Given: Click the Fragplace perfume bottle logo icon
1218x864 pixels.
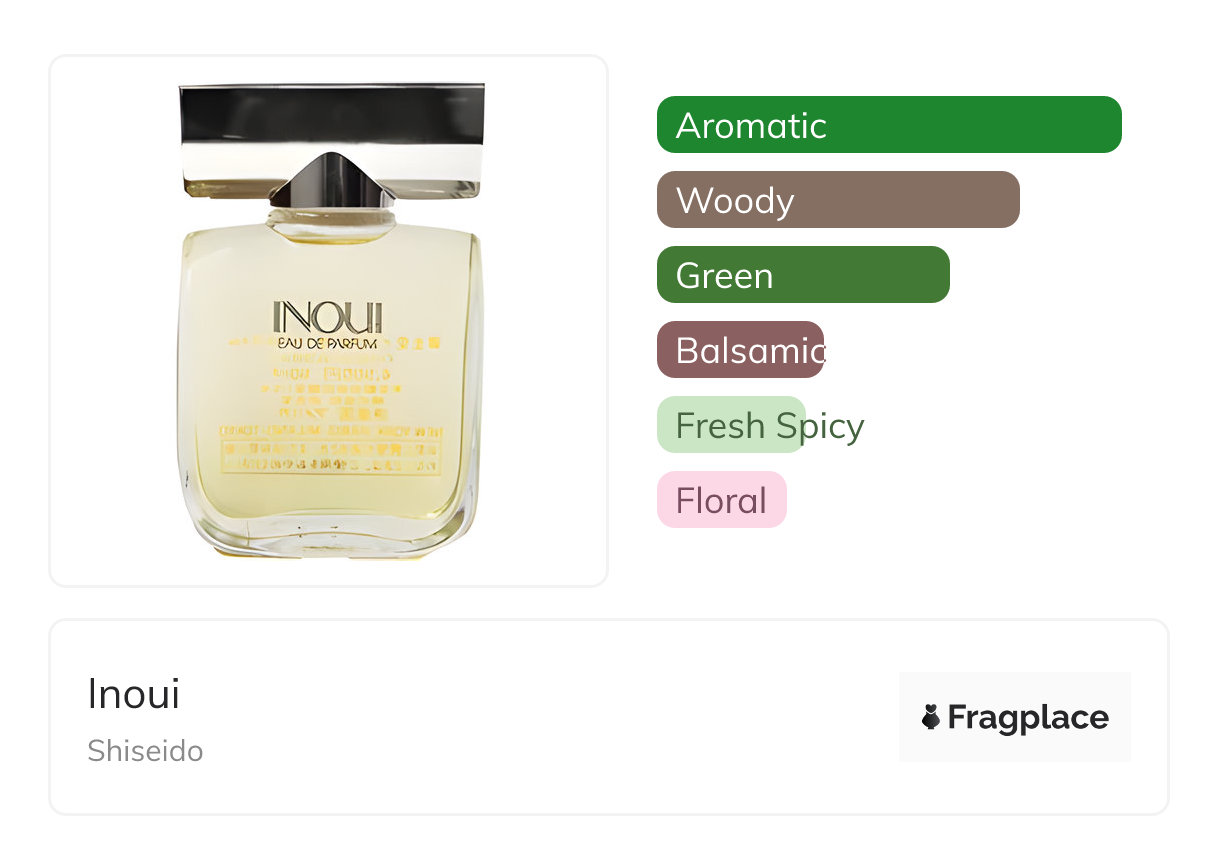Looking at the screenshot, I should (931, 717).
